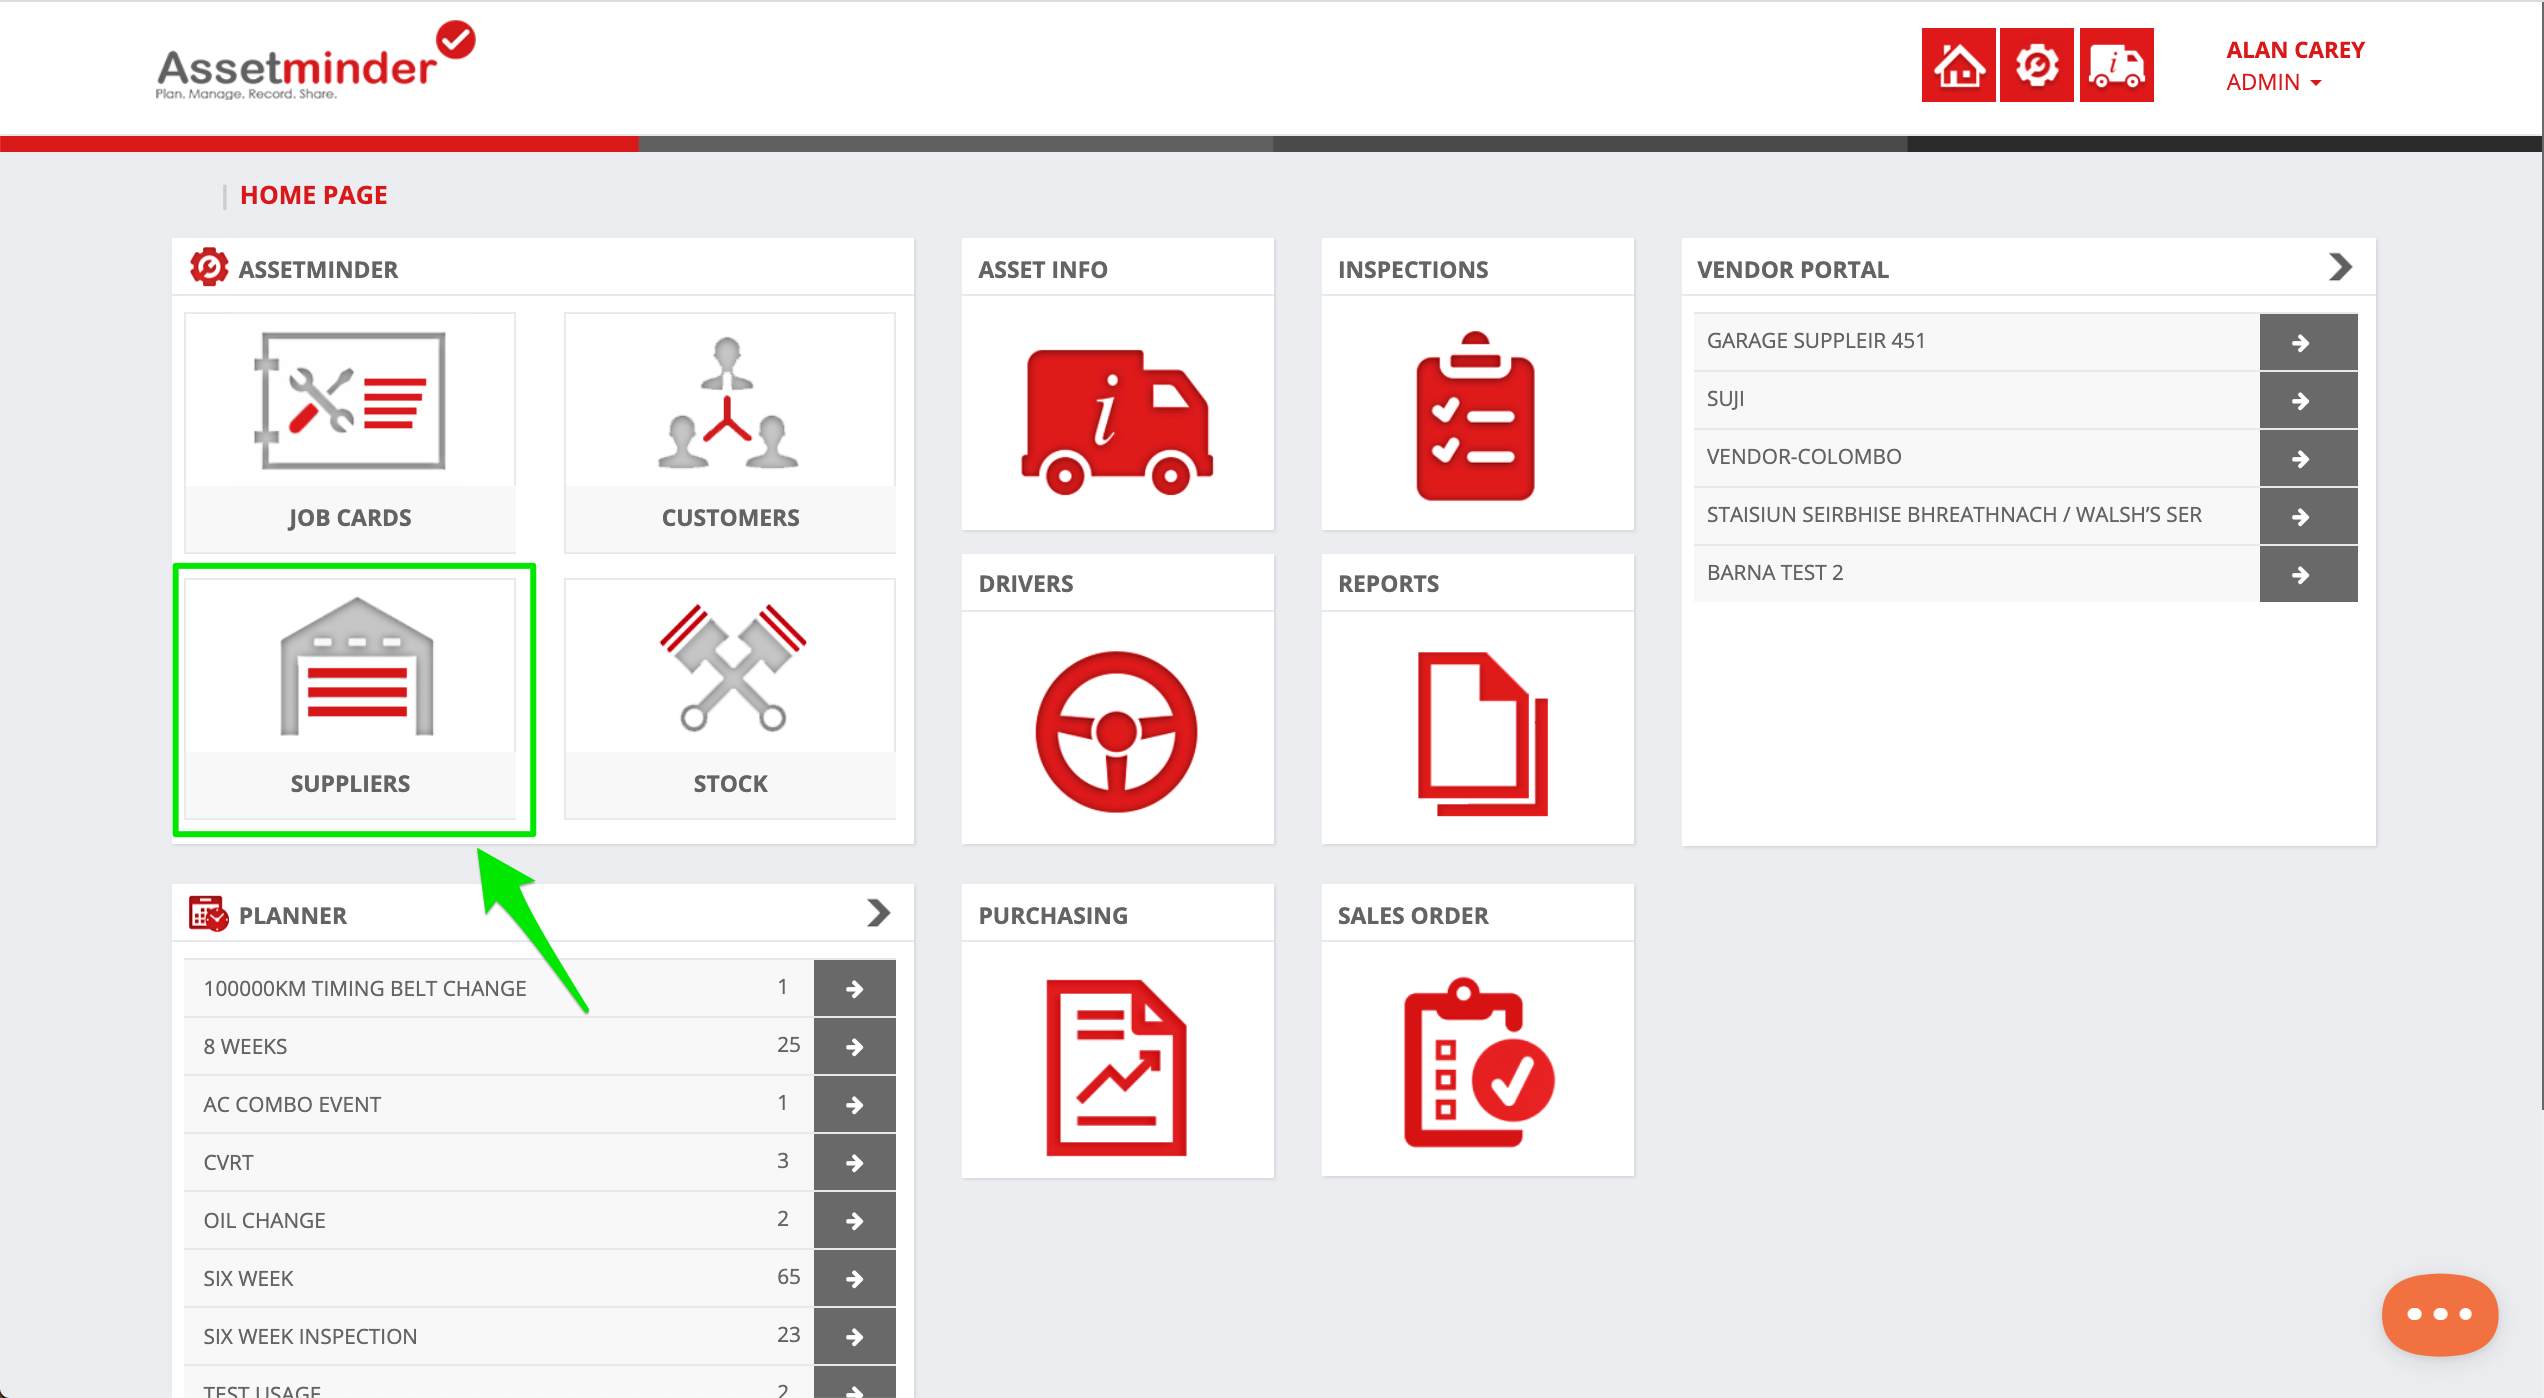Click arrow for AC COMBO EVENT
This screenshot has height=1398, width=2544.
click(x=855, y=1104)
